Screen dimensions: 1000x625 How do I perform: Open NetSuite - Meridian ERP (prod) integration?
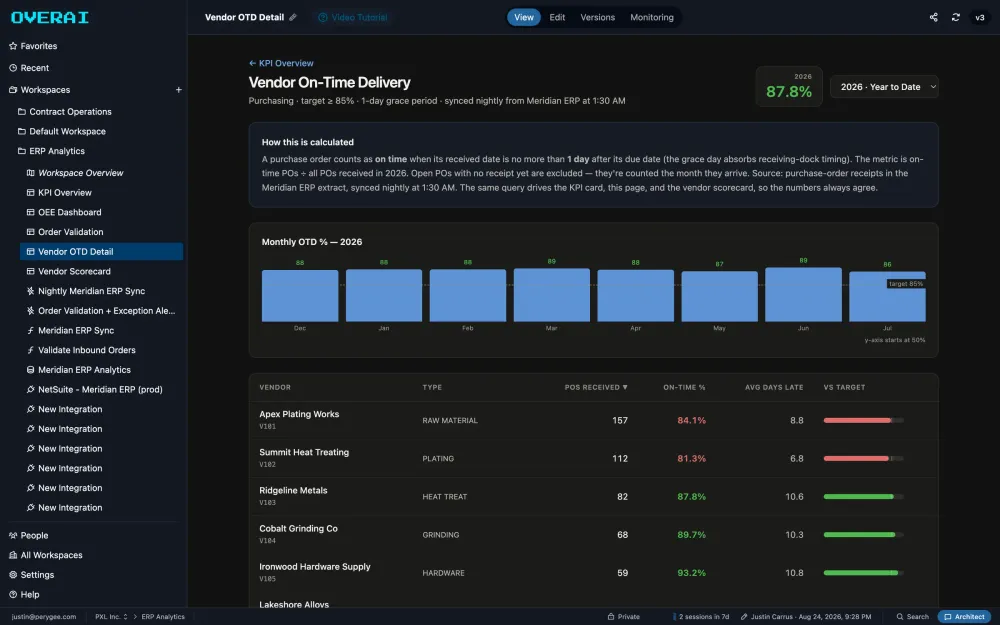(x=94, y=390)
